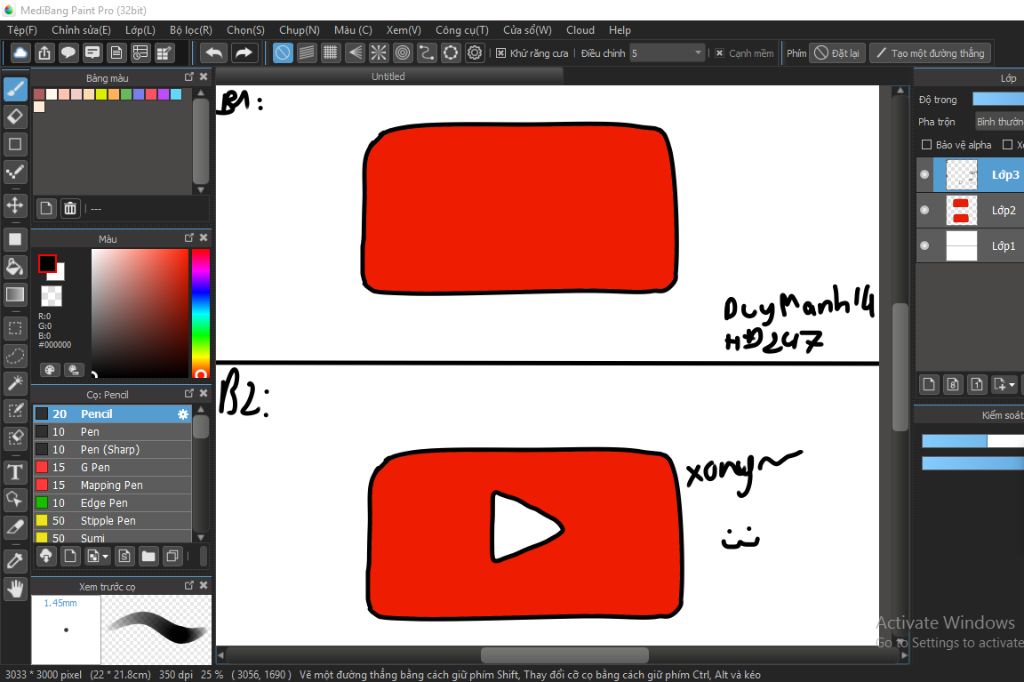
Task: Select the Magic Wand tool
Action: pos(15,383)
